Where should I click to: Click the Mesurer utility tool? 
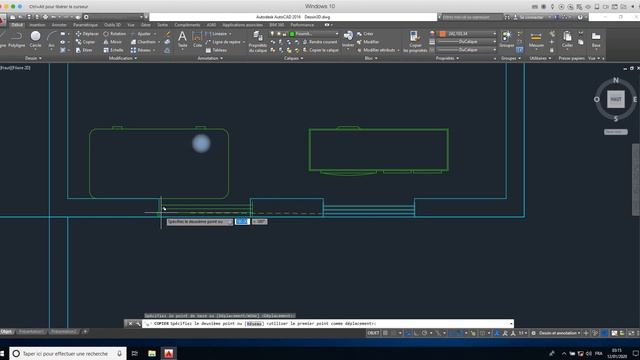536,40
